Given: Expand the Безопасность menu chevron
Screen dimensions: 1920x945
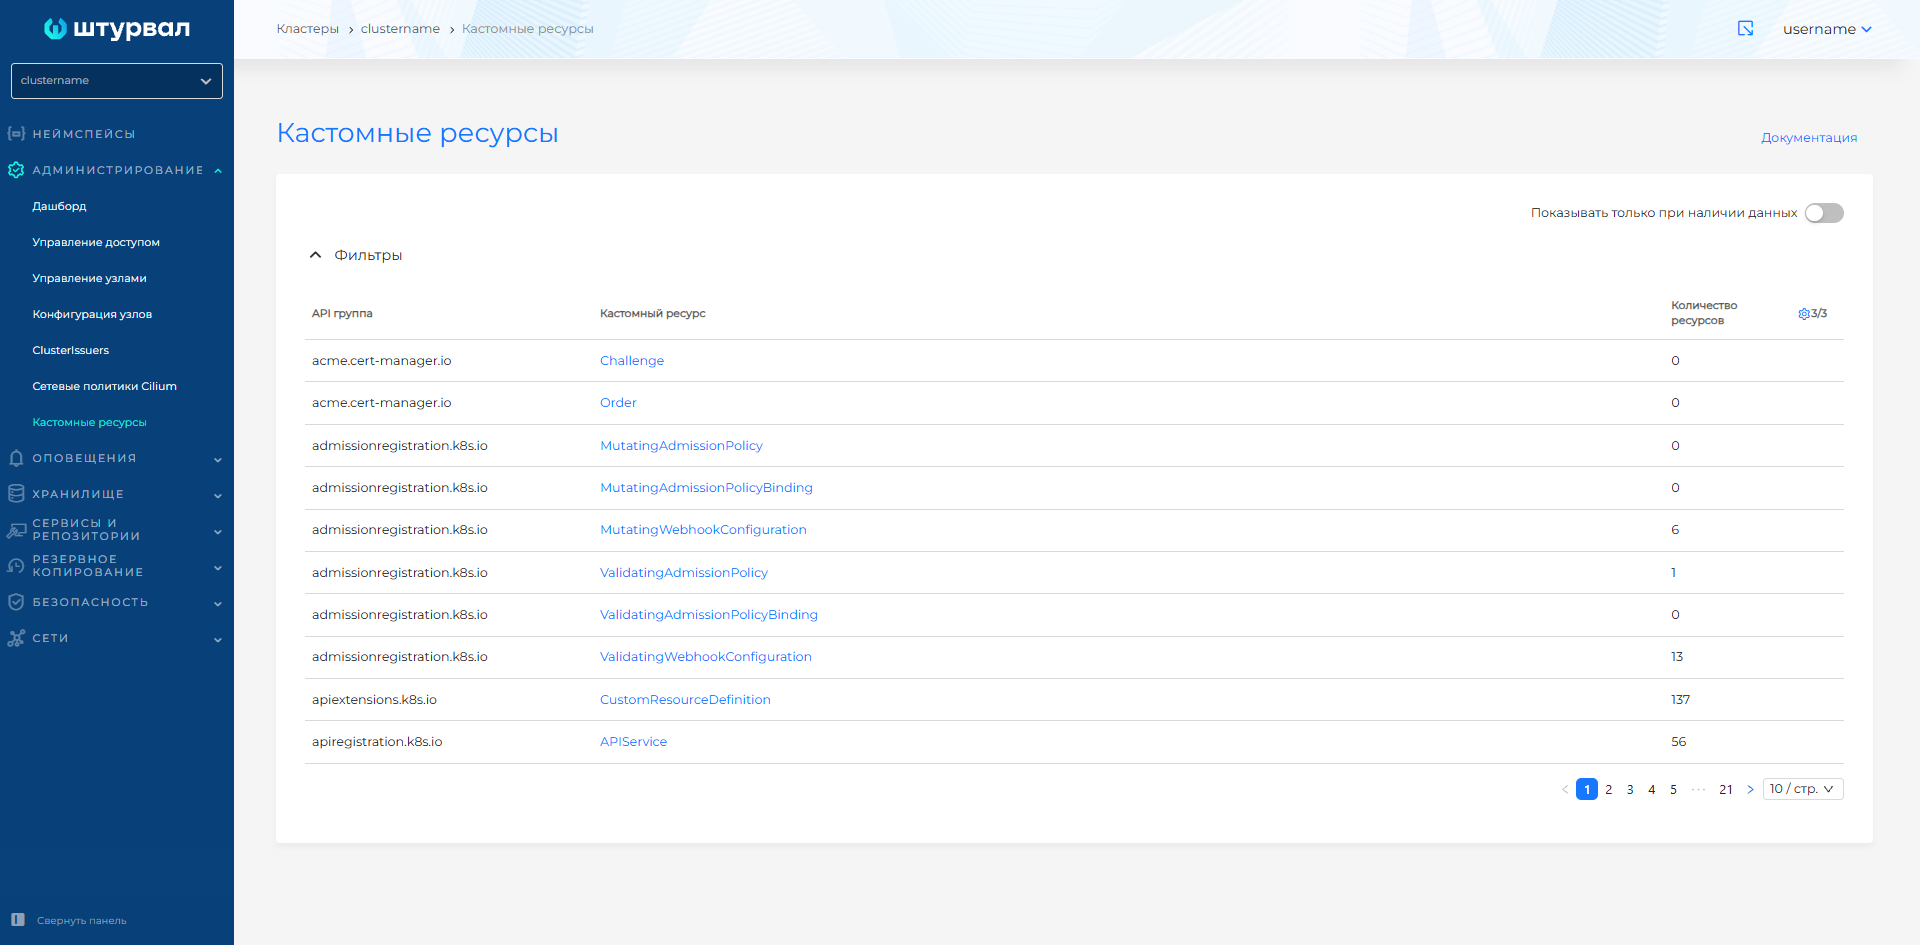Looking at the screenshot, I should 218,604.
